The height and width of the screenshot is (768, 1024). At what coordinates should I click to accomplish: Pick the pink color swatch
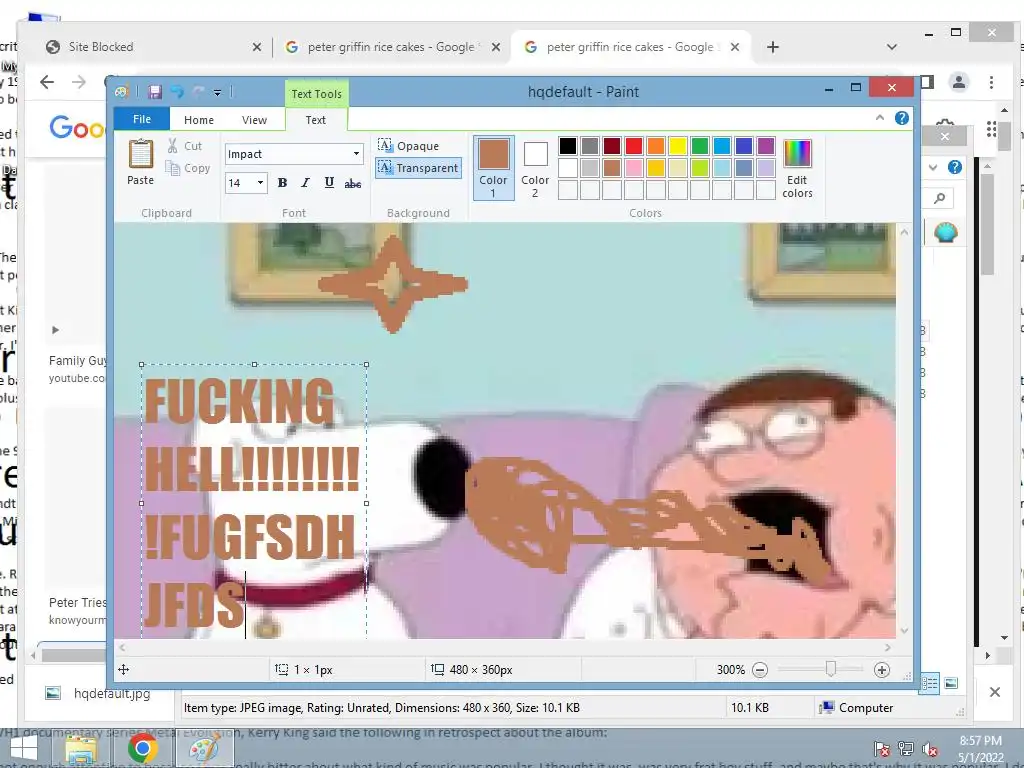point(634,168)
